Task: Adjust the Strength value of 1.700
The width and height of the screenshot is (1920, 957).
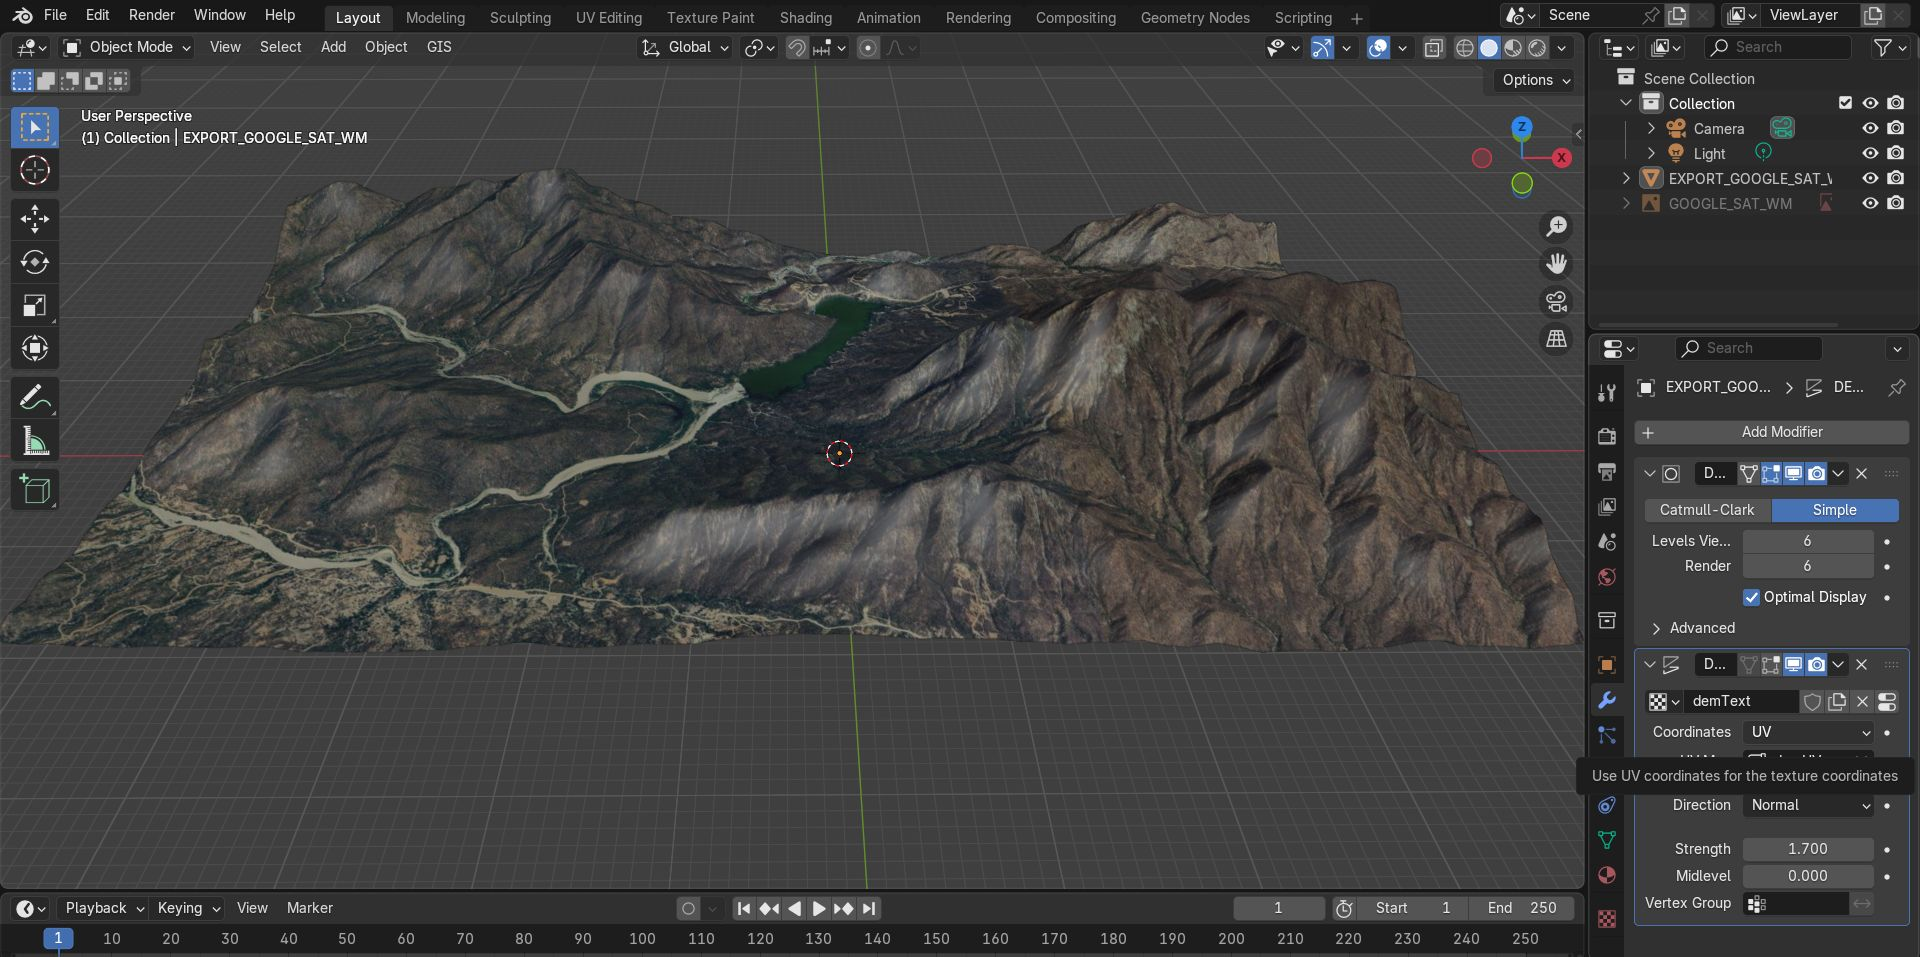Action: [1806, 849]
